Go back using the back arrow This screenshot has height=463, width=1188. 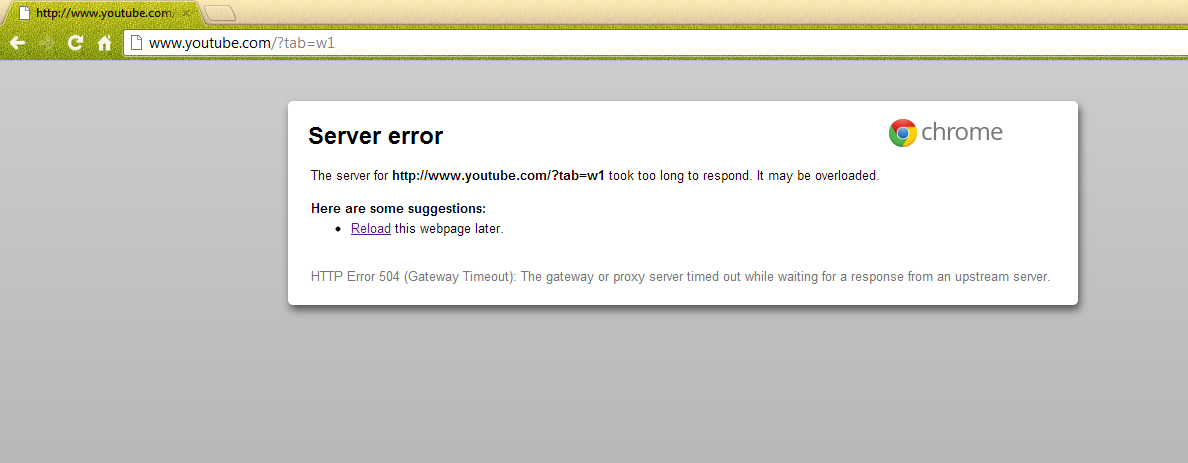coord(17,43)
